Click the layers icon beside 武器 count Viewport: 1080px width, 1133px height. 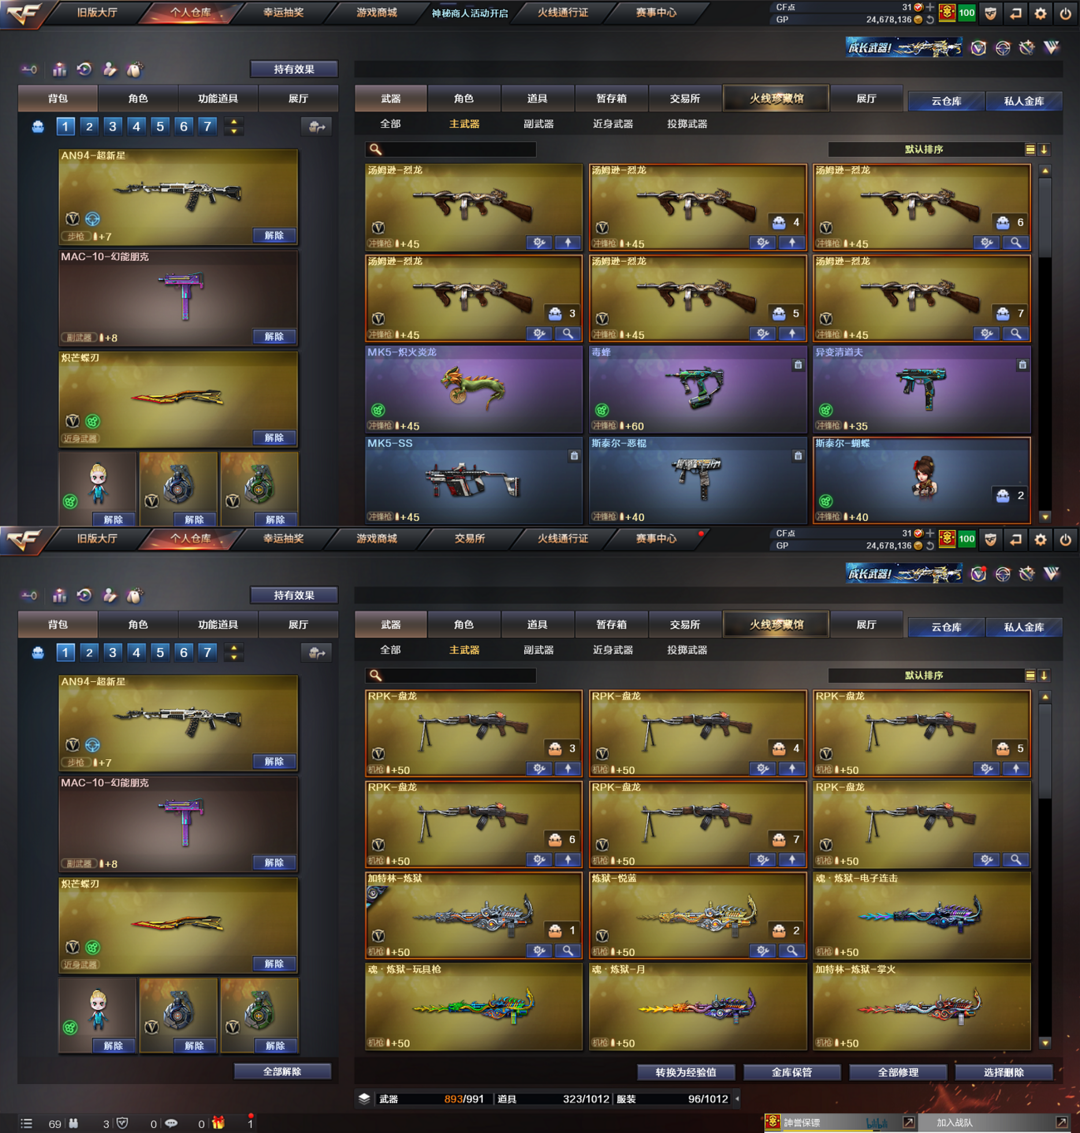[x=365, y=1099]
